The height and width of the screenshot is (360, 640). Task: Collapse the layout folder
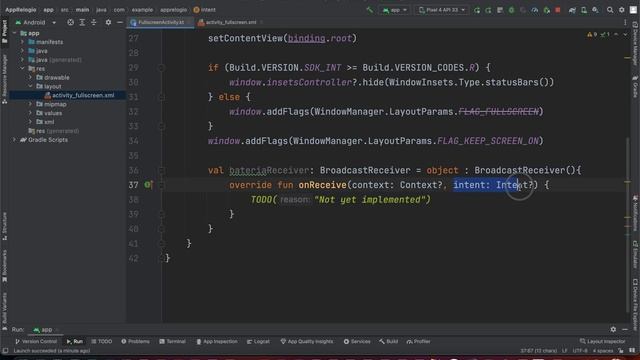point(30,86)
